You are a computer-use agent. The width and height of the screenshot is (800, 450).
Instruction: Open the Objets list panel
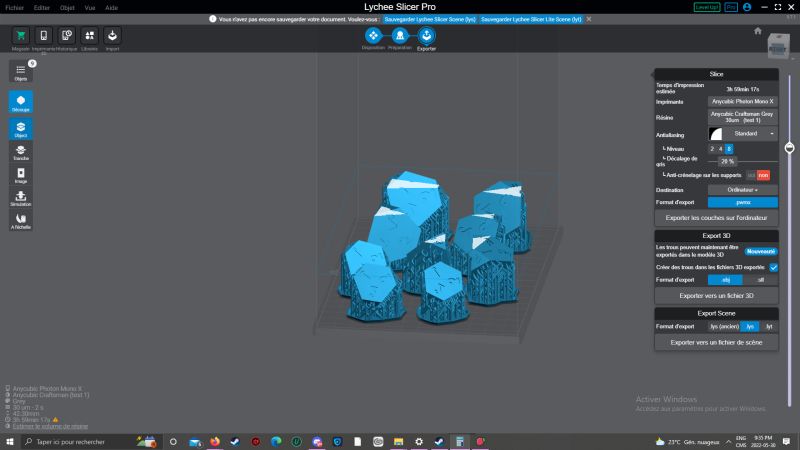tap(21, 71)
